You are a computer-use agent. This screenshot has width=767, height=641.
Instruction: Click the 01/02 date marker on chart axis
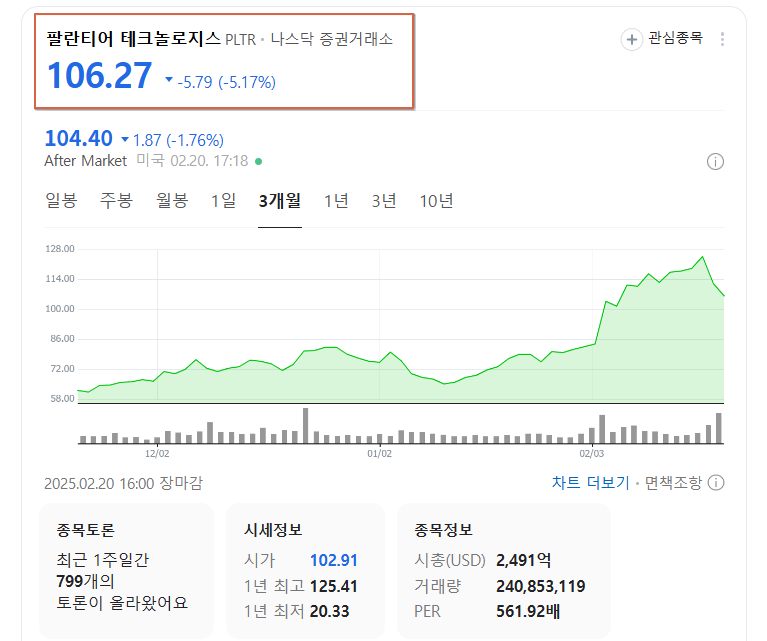pos(380,454)
